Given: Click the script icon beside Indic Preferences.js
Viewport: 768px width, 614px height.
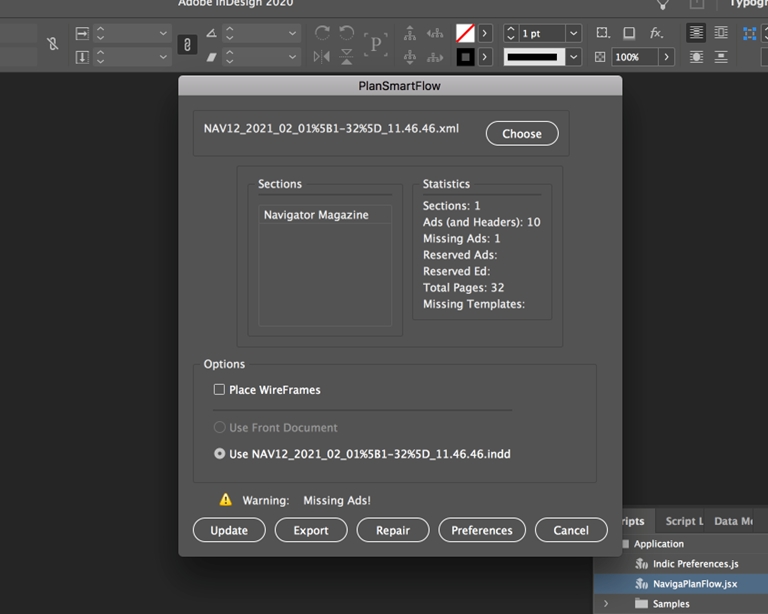Looking at the screenshot, I should [x=641, y=564].
